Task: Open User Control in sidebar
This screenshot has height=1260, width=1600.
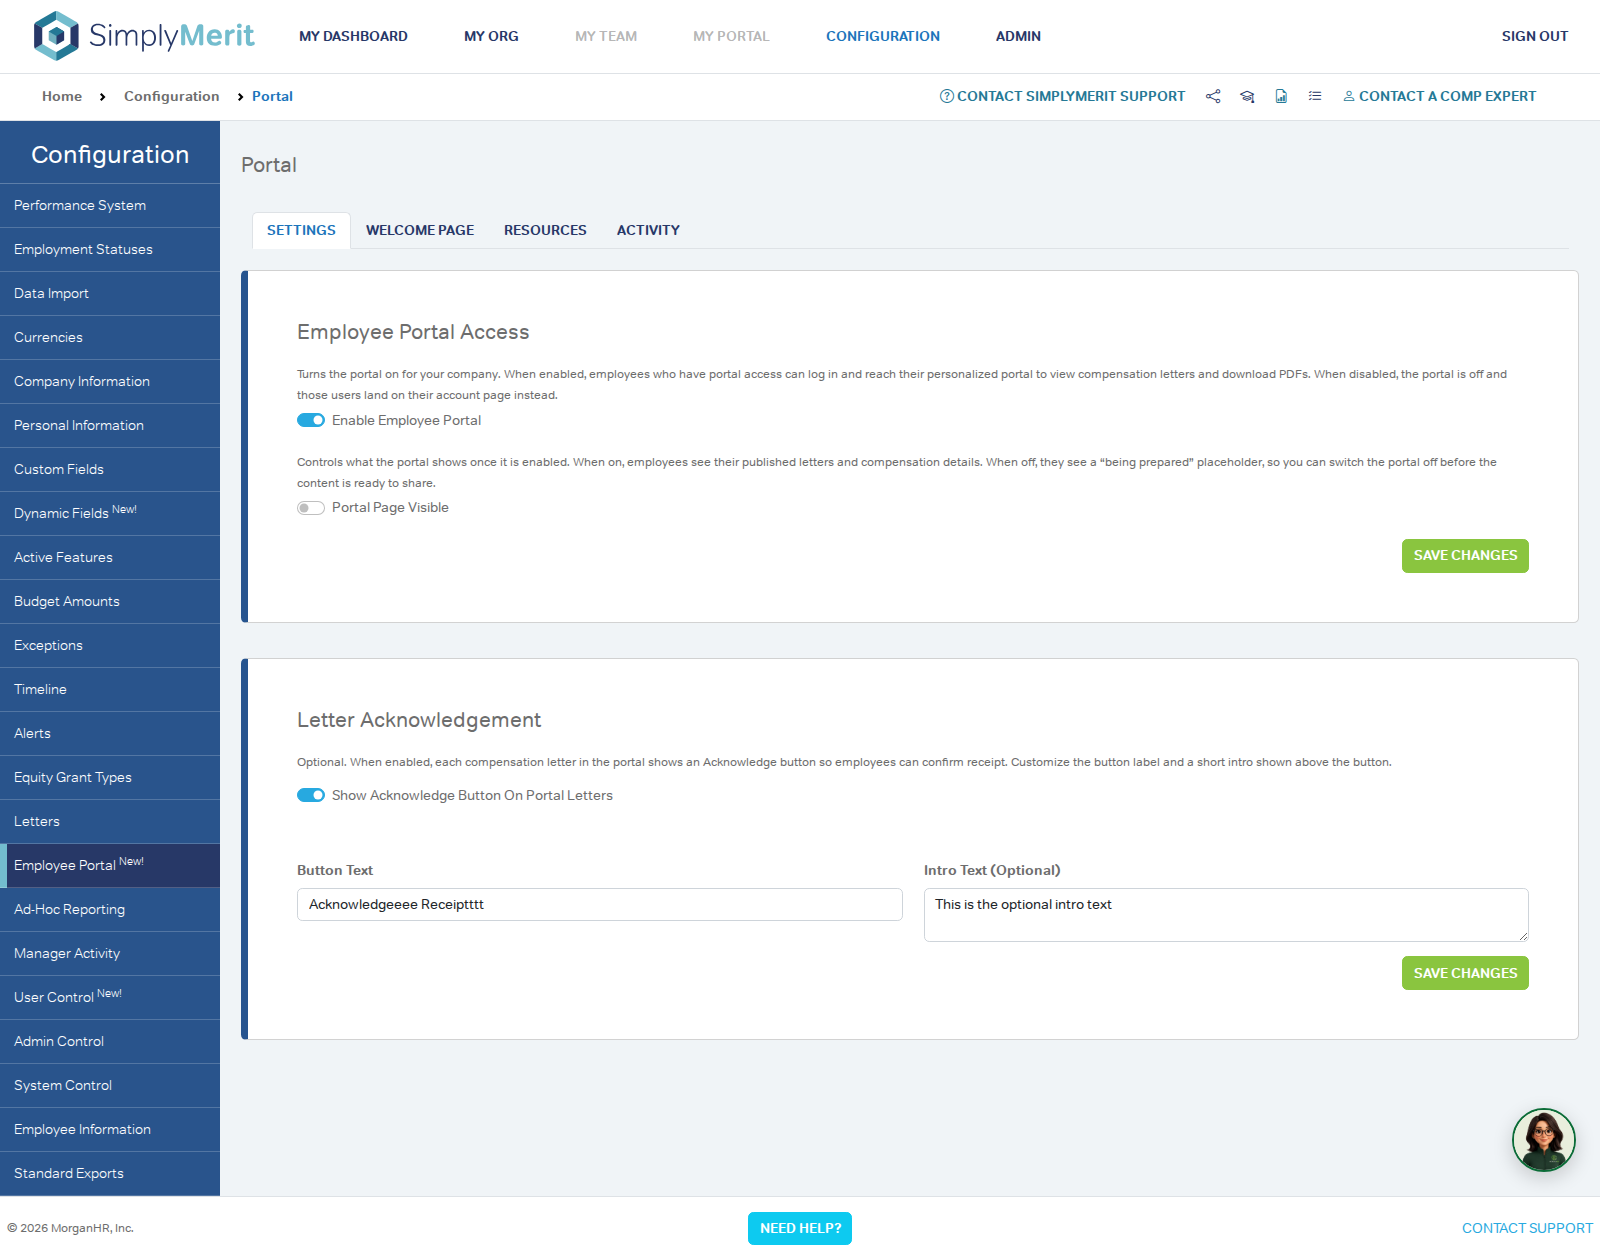Action: pyautogui.click(x=110, y=998)
